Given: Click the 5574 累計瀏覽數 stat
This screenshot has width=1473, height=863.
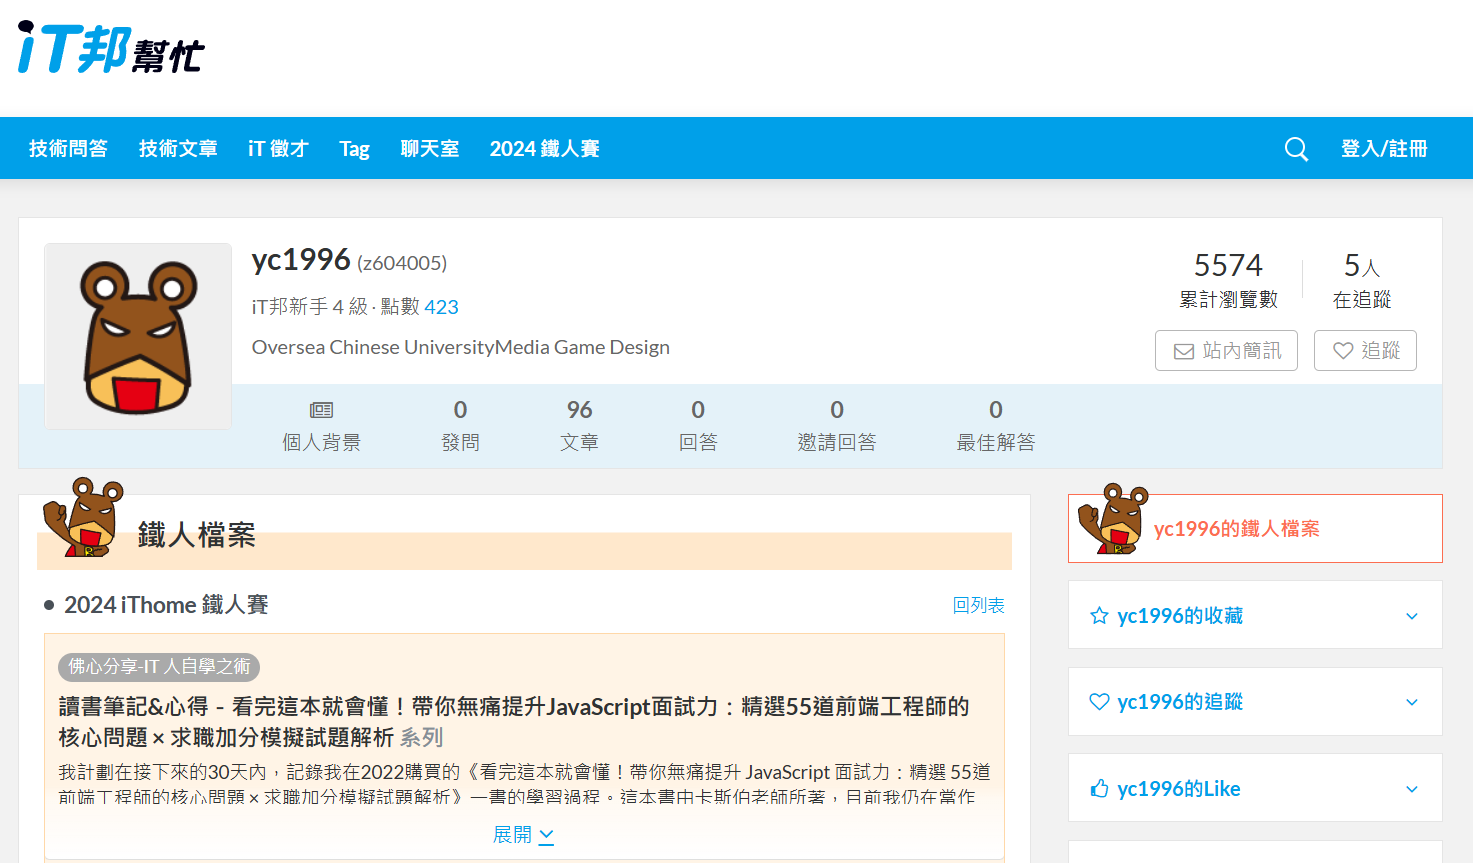Looking at the screenshot, I should point(1228,280).
